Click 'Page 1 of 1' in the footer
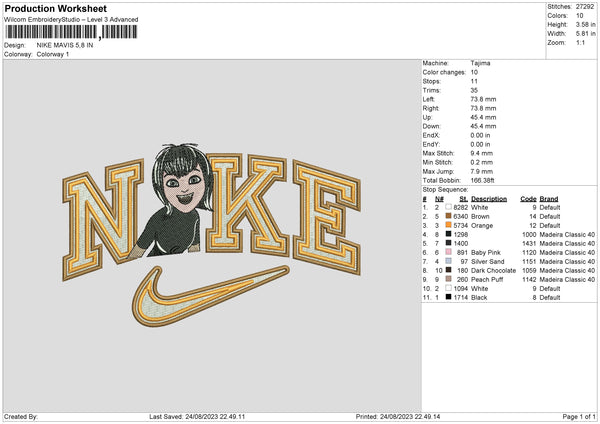The image size is (600, 424). (579, 417)
